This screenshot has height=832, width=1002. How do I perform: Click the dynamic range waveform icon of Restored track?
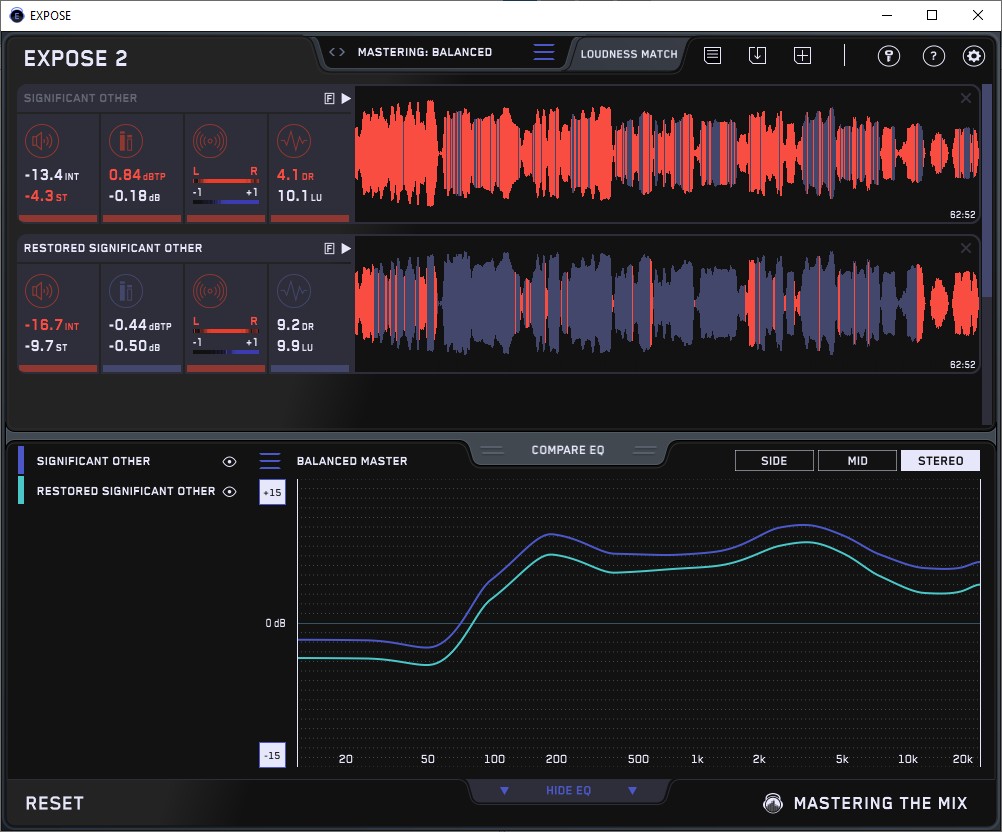tap(292, 290)
